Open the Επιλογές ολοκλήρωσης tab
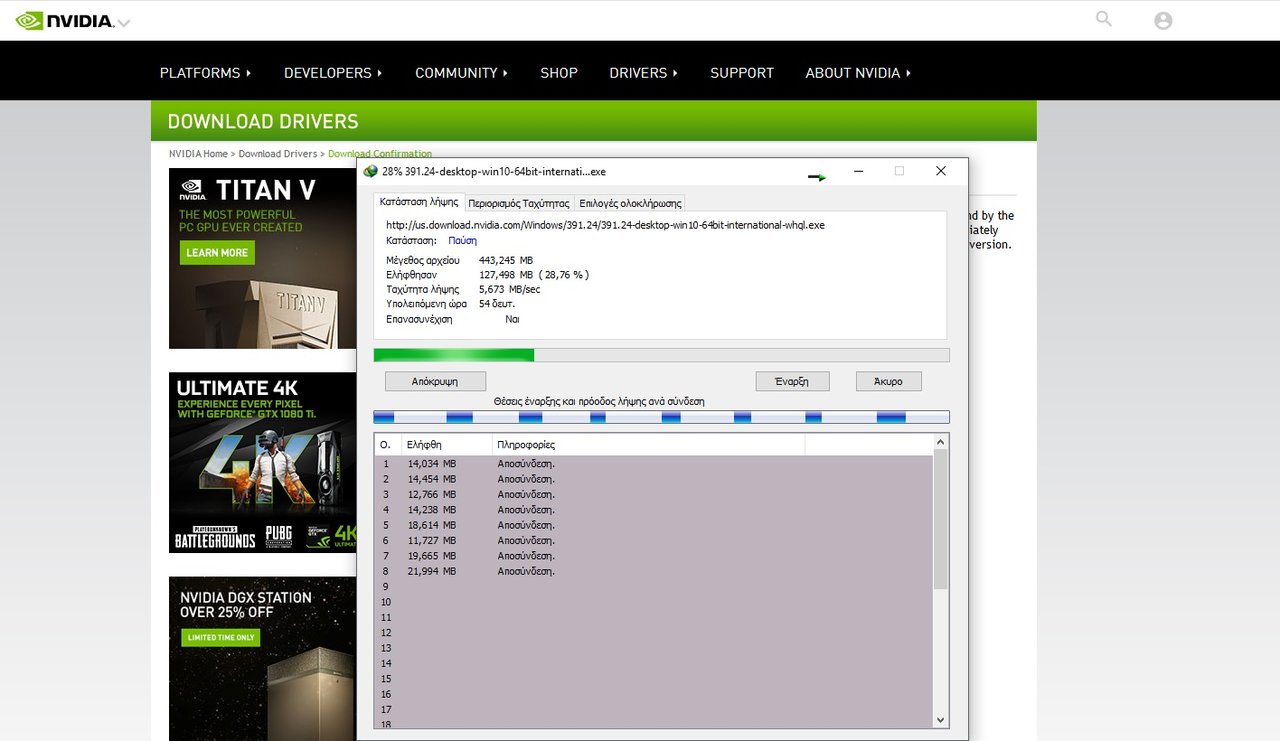1280x741 pixels. tap(630, 203)
